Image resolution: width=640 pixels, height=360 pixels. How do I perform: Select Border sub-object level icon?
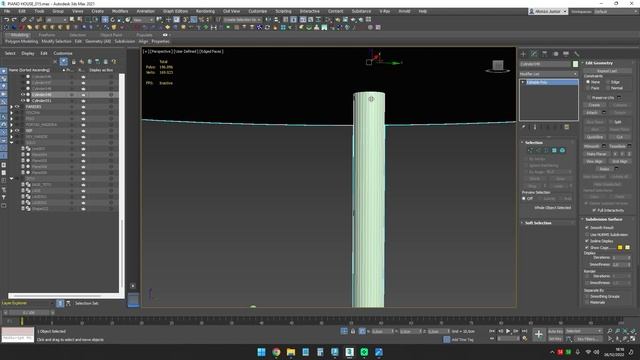coord(547,151)
